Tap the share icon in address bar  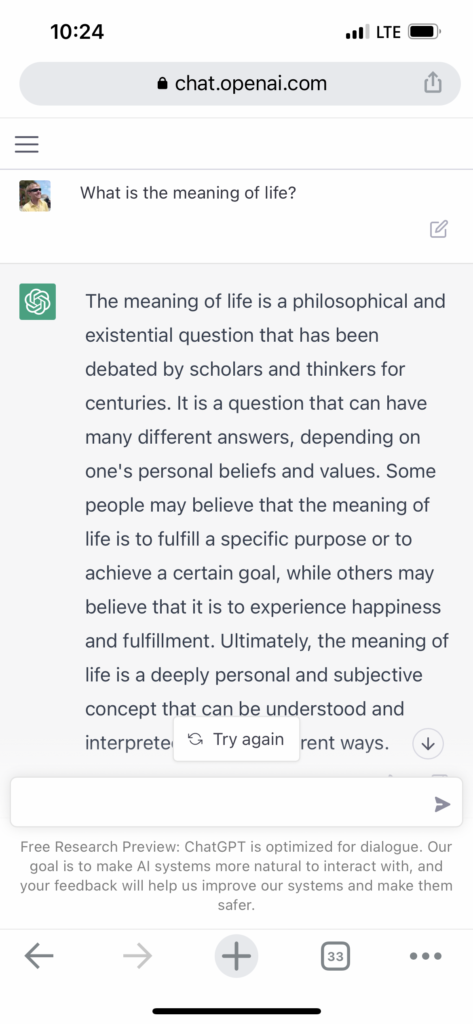coord(432,83)
